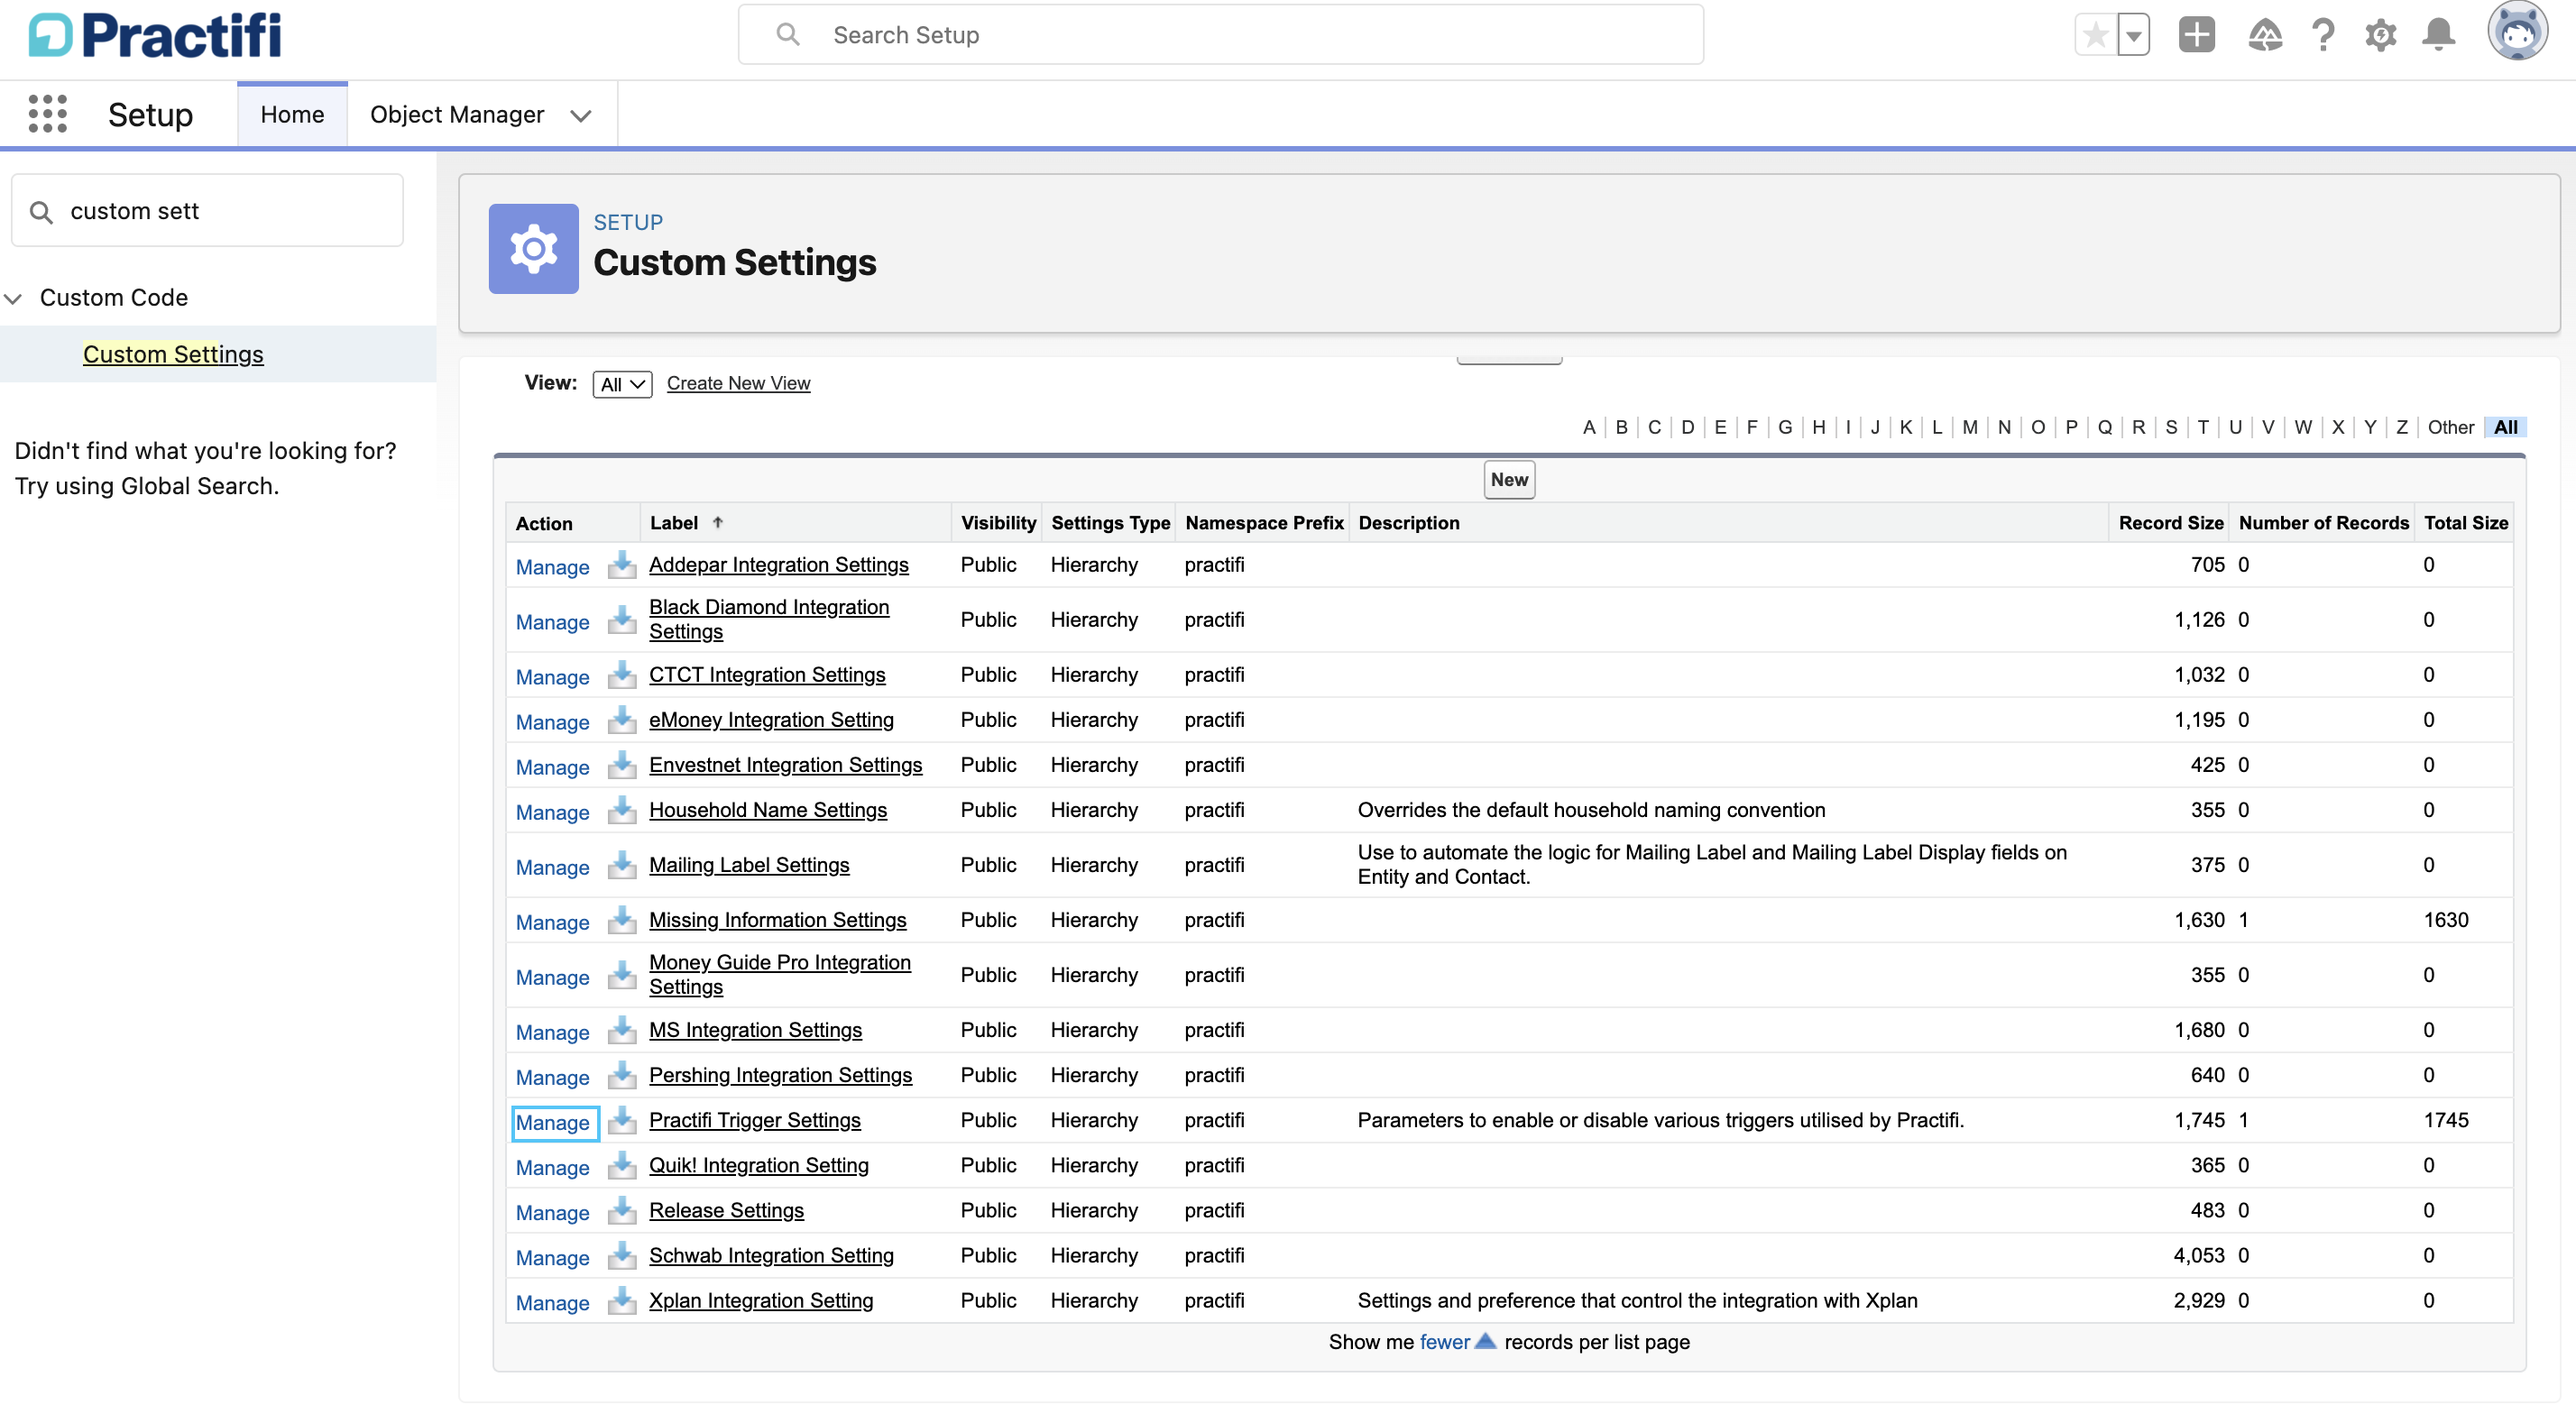Click the Number of Records column header
Viewport: 2576px width, 1414px height.
coord(2323,523)
